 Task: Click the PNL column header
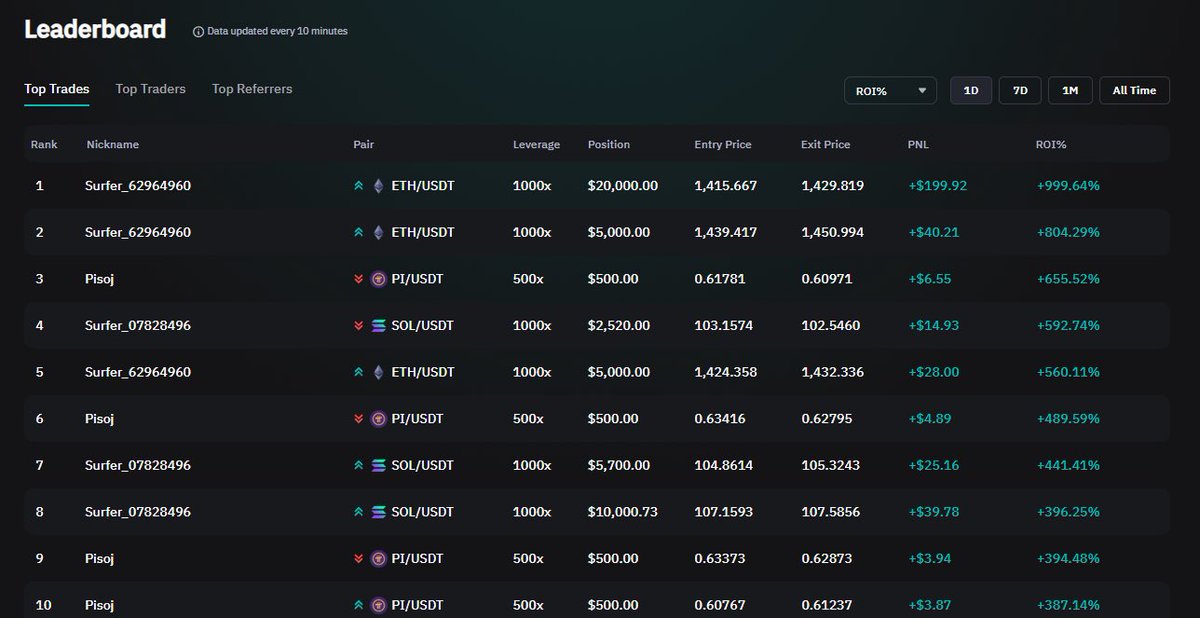tap(918, 145)
